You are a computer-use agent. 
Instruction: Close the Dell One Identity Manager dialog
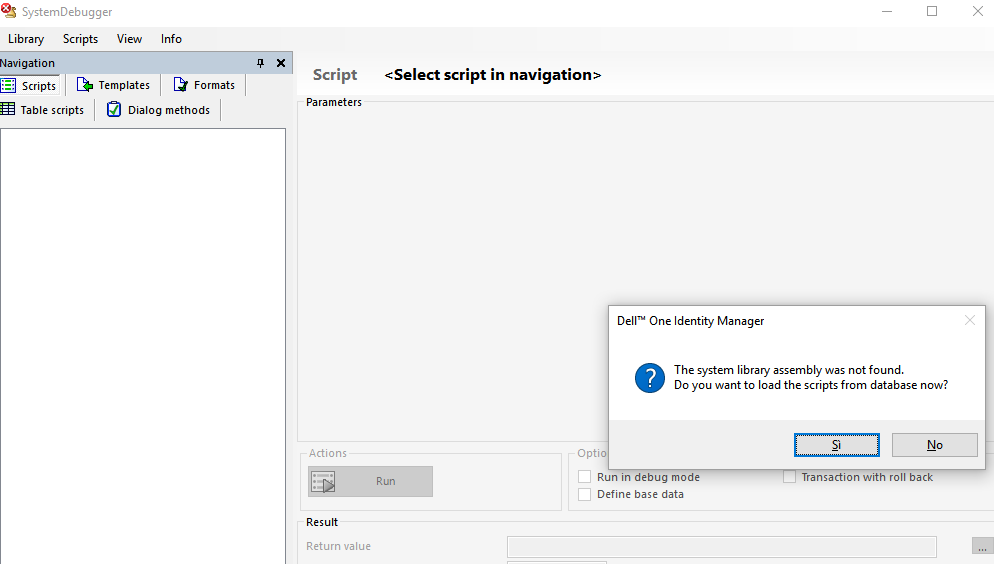(969, 320)
